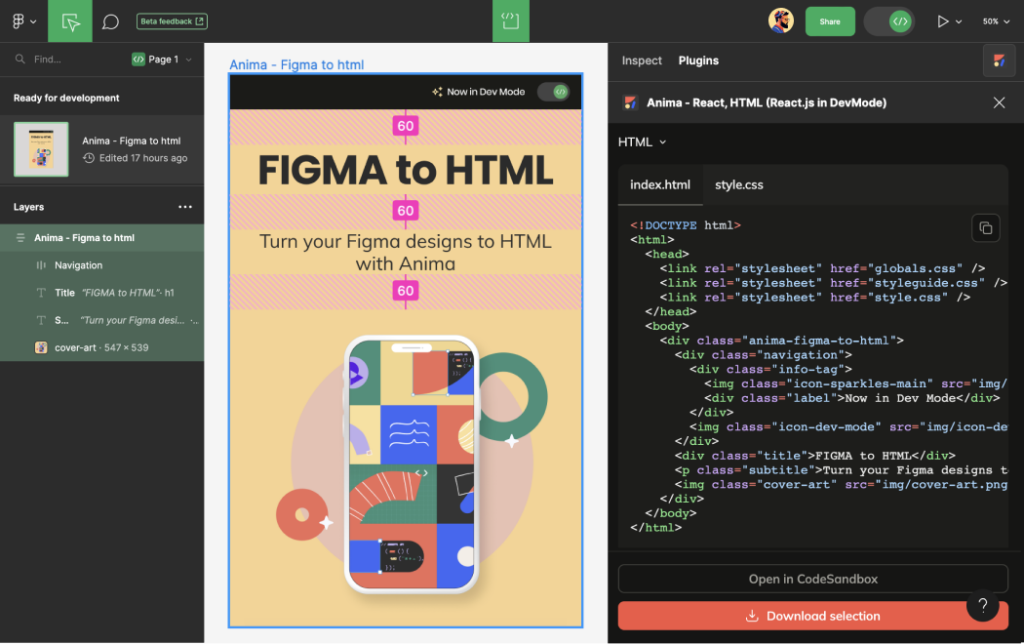
Task: Select the Move tool
Action: pyautogui.click(x=69, y=20)
